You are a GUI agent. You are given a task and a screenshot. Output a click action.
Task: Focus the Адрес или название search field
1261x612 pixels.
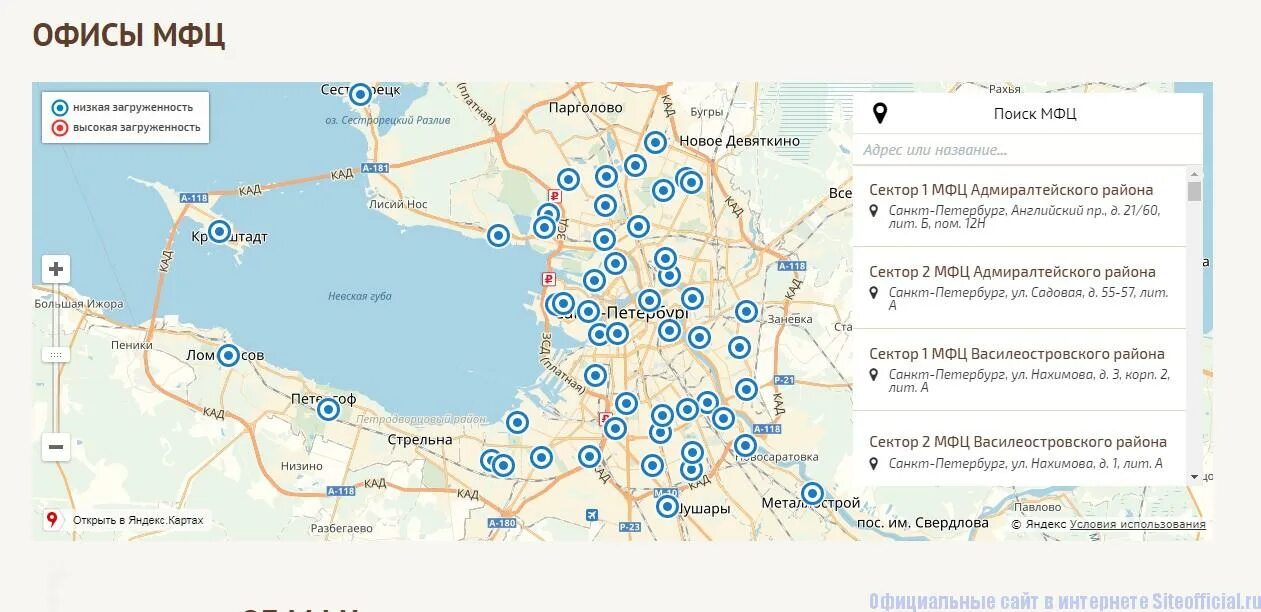1027,150
